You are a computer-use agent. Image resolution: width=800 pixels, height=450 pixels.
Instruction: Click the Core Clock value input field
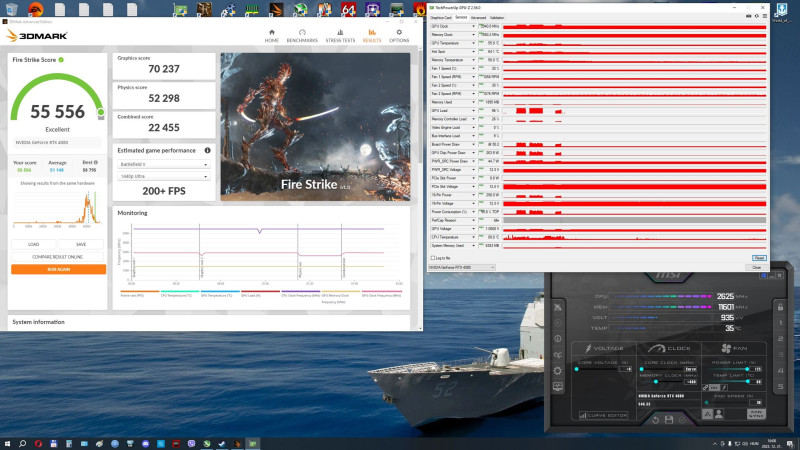[x=690, y=369]
